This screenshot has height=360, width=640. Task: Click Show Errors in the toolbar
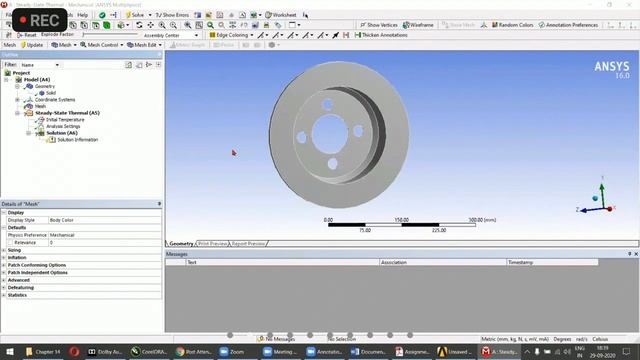pyautogui.click(x=172, y=15)
